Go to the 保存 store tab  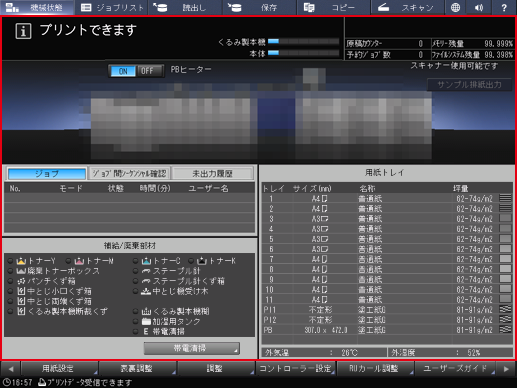click(x=259, y=7)
